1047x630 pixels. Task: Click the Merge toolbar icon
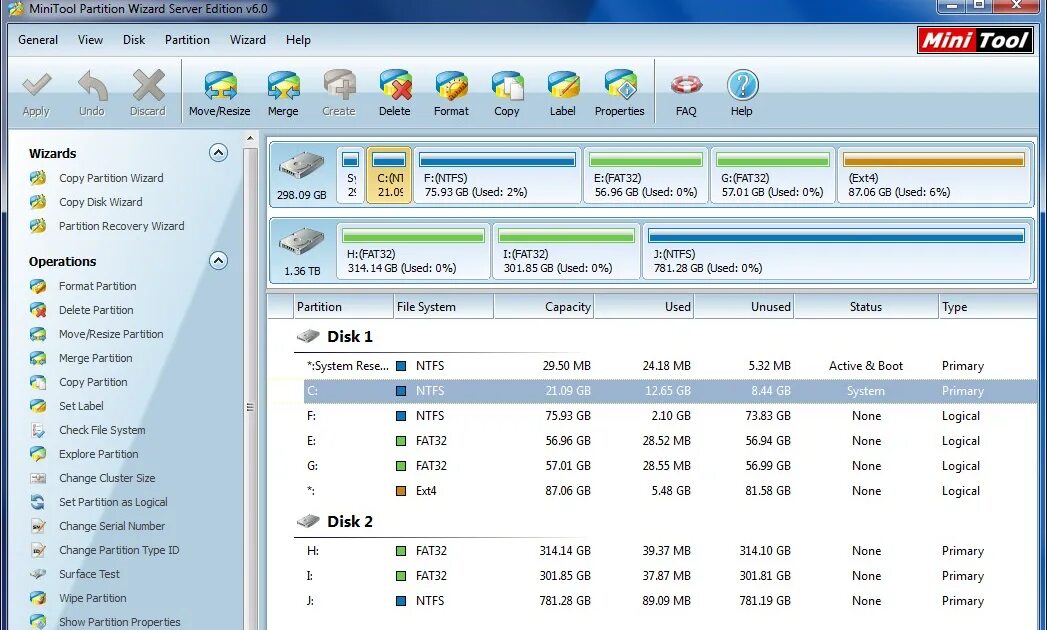(283, 86)
